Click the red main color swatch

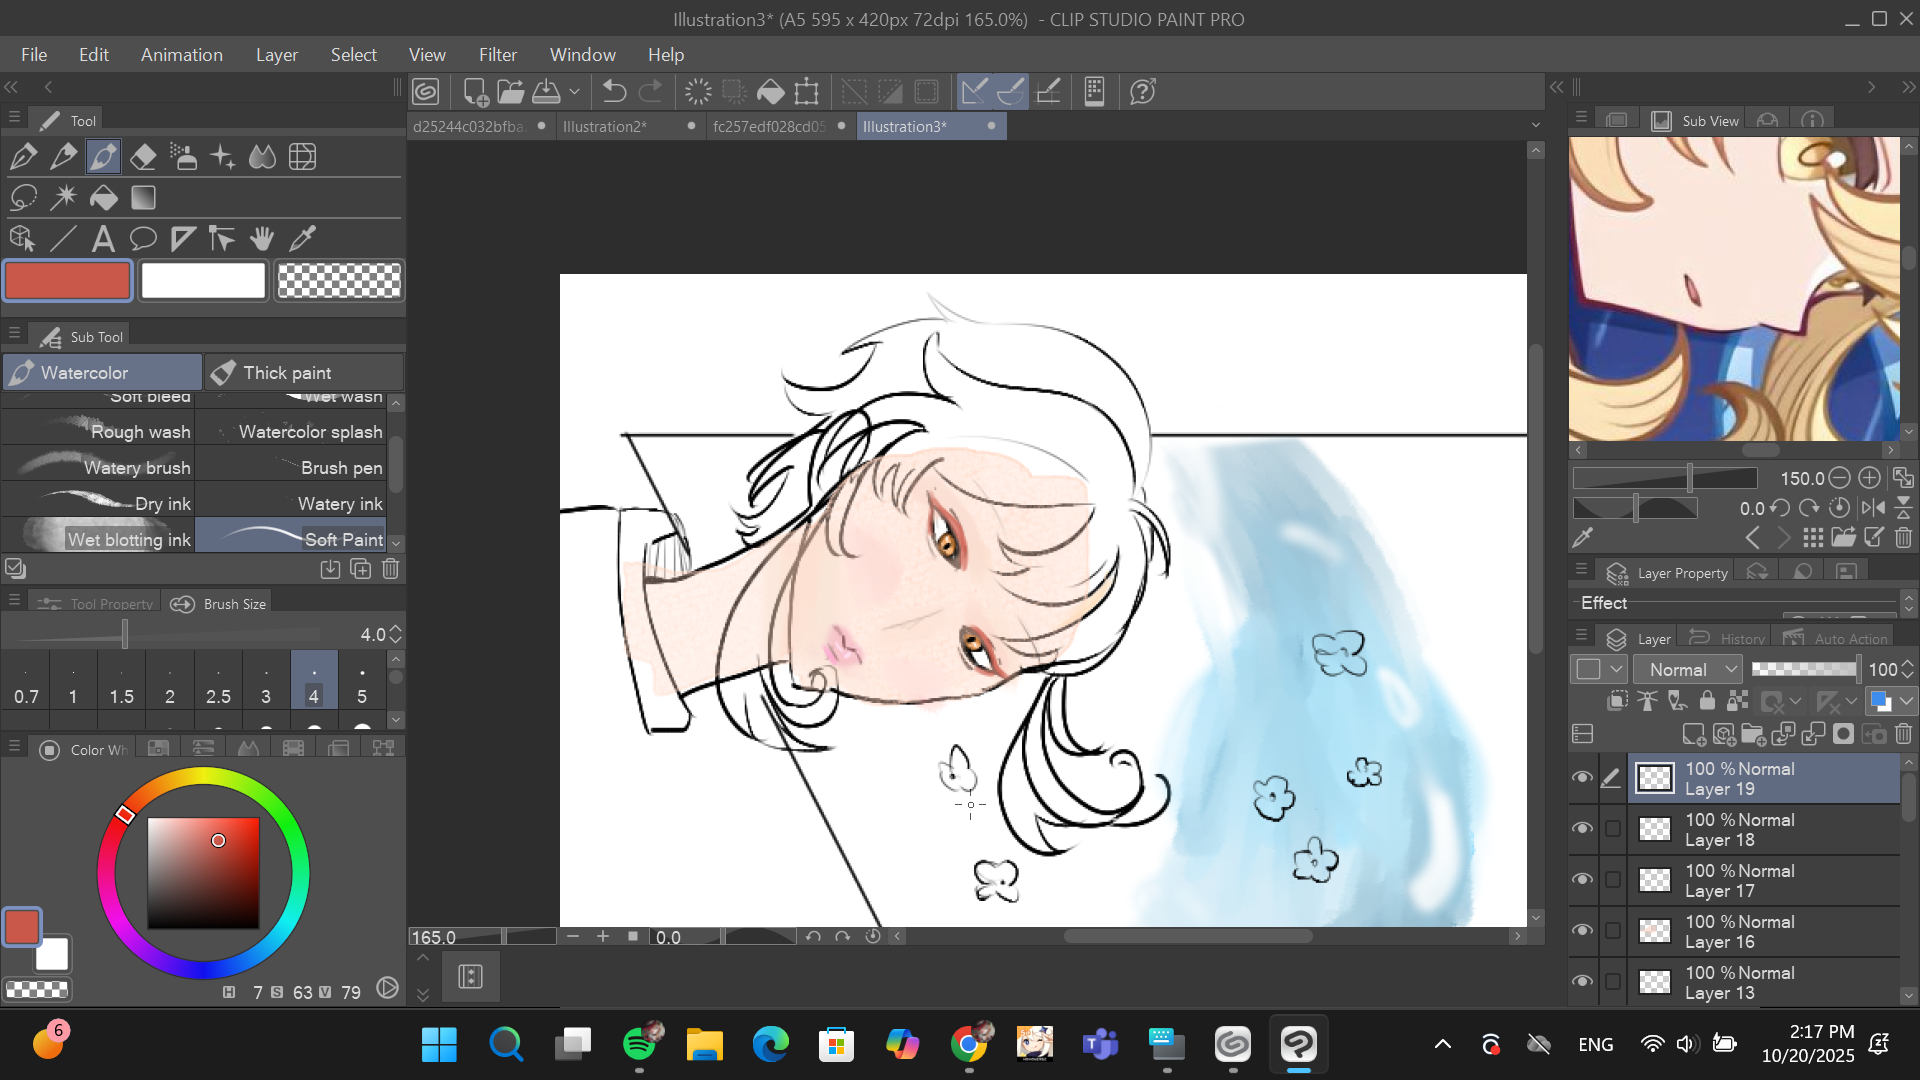(68, 281)
